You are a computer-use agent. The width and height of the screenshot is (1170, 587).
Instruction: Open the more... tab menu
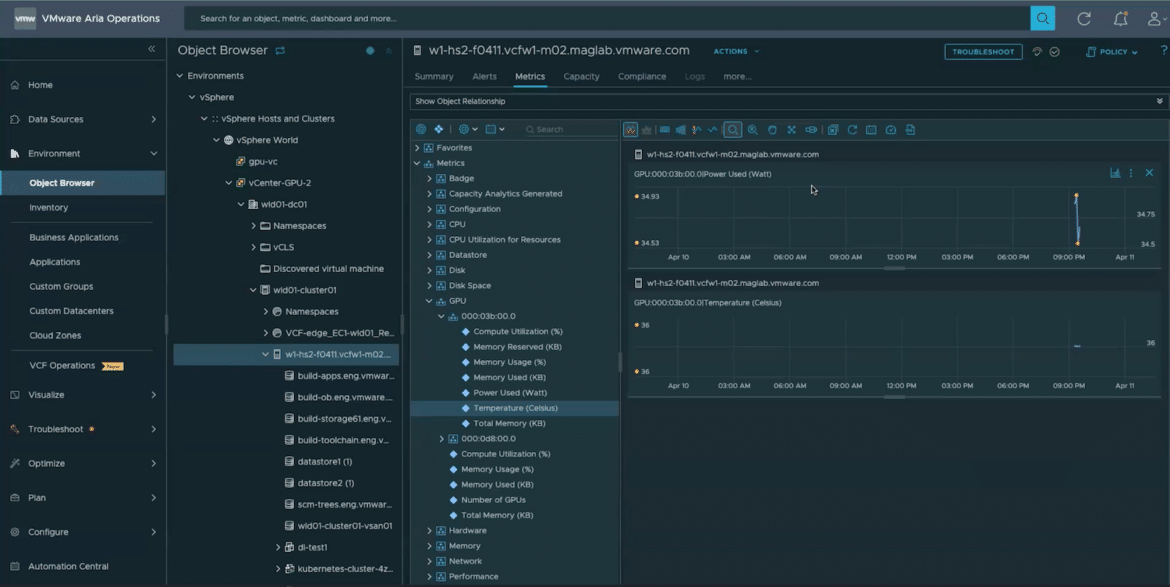click(737, 76)
